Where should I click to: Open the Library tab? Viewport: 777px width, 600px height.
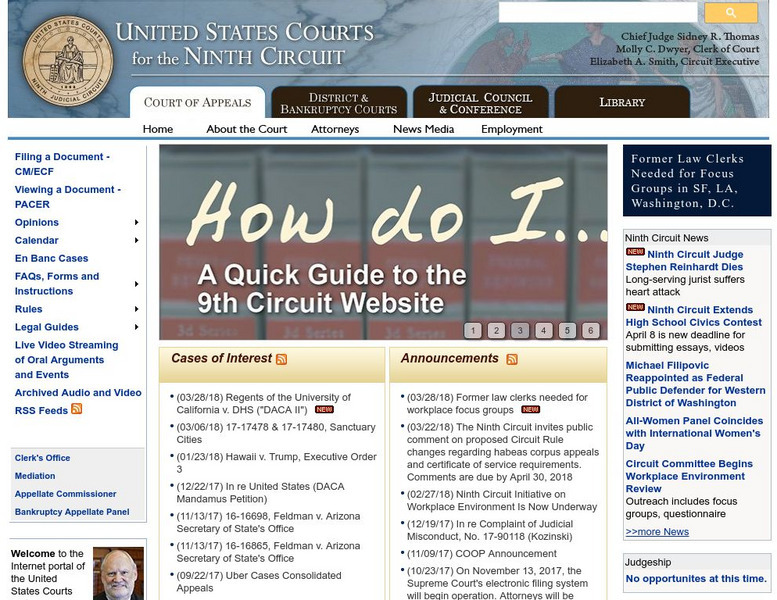tap(622, 103)
